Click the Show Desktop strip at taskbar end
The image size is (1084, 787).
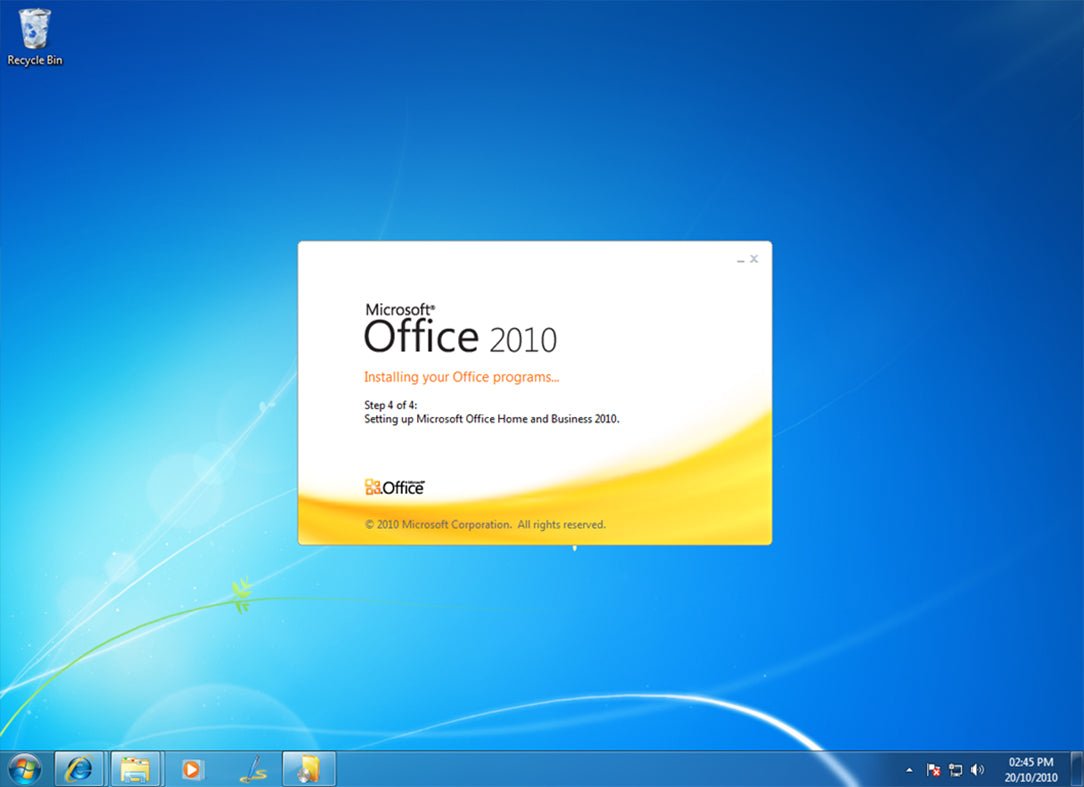(1076, 769)
